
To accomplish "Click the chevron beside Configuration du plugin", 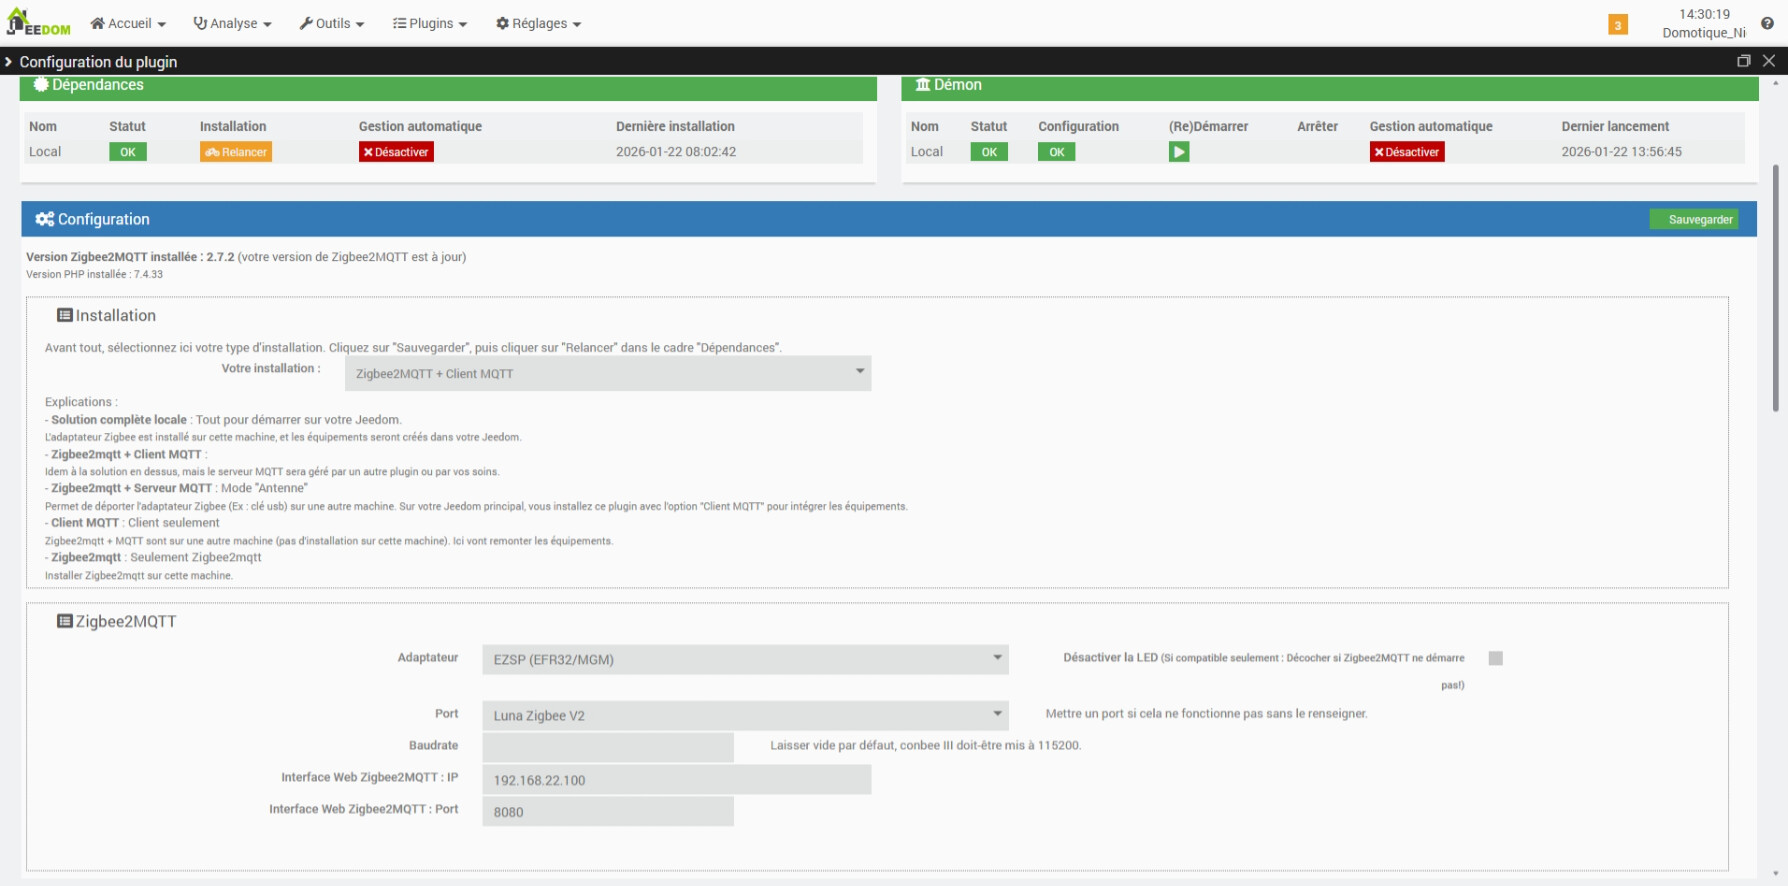I will coord(9,62).
